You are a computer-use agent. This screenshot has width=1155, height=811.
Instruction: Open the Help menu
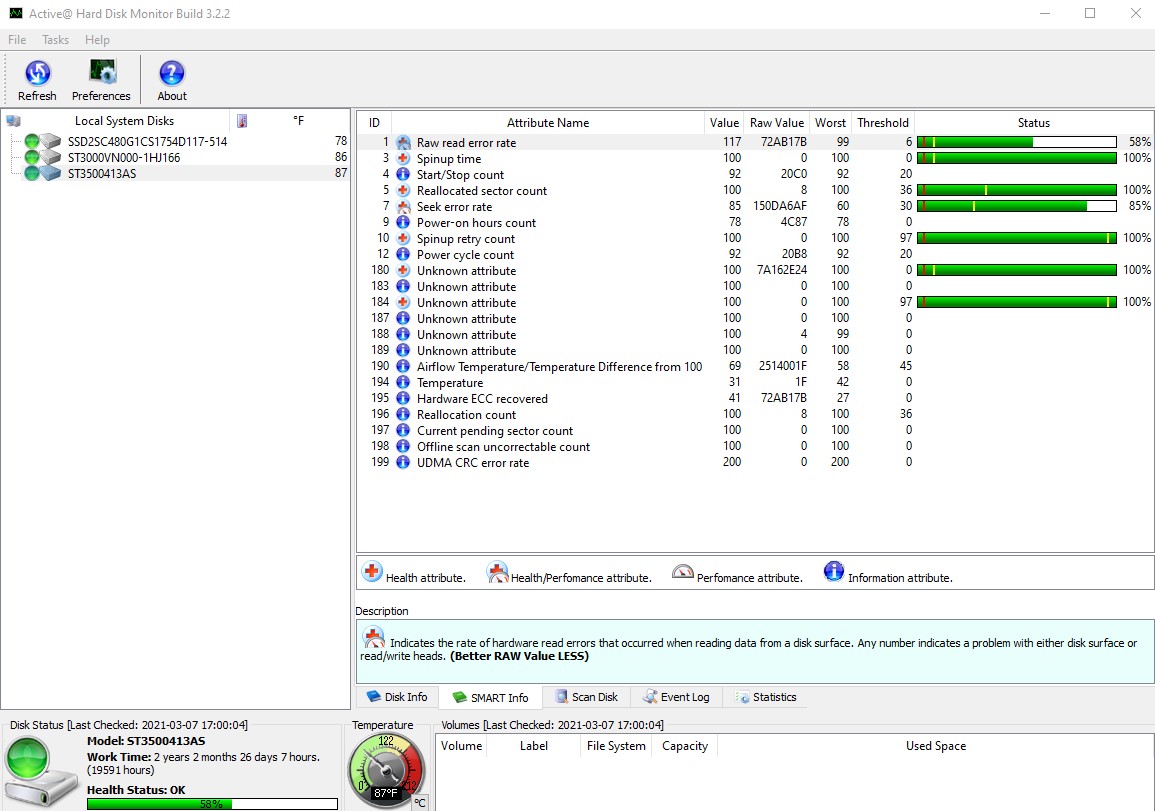(x=97, y=40)
